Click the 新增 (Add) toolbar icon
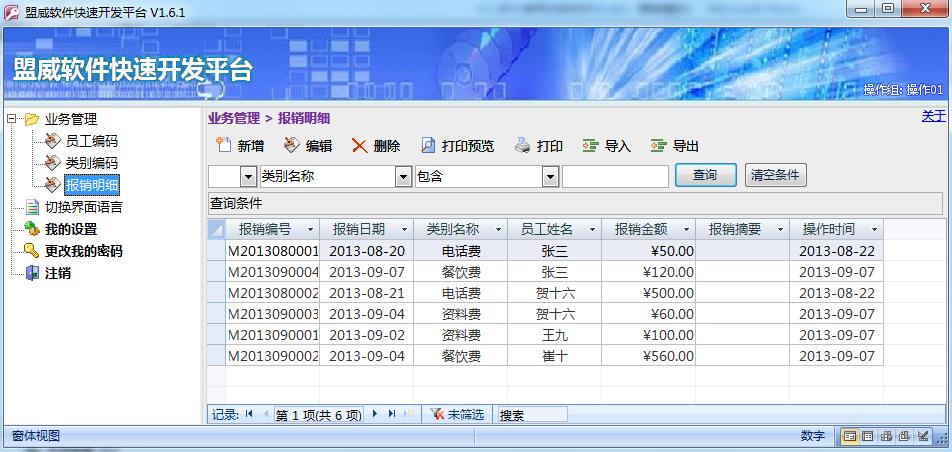Viewport: 952px width, 452px height. pyautogui.click(x=224, y=146)
